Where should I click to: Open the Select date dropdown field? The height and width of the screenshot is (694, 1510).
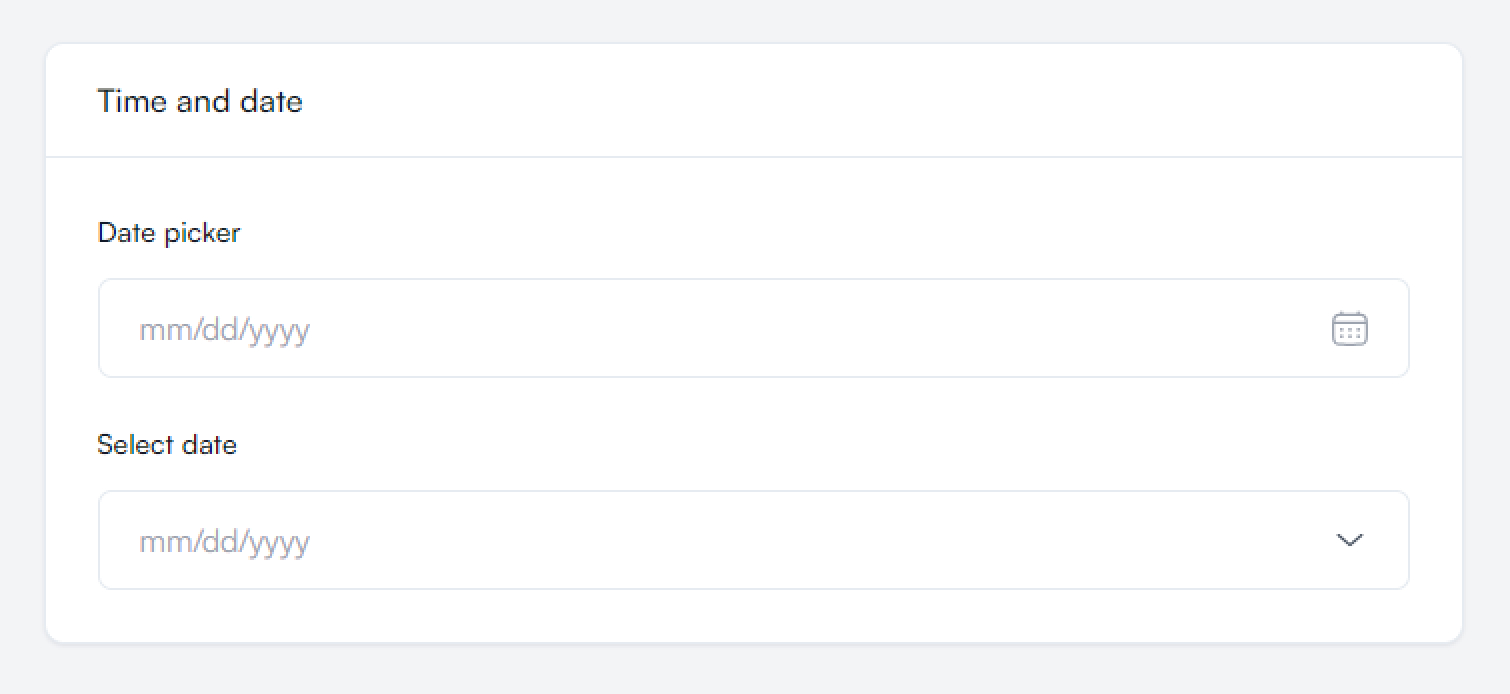[700, 540]
